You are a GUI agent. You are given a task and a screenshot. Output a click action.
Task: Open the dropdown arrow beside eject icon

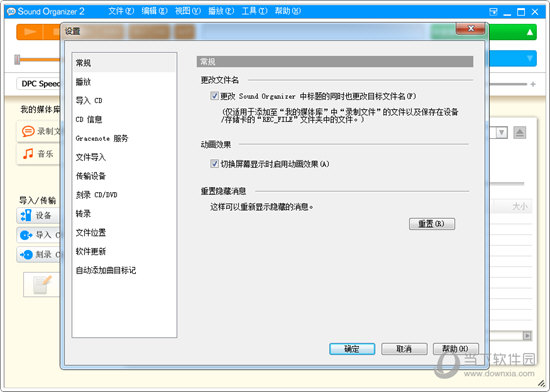[x=502, y=133]
